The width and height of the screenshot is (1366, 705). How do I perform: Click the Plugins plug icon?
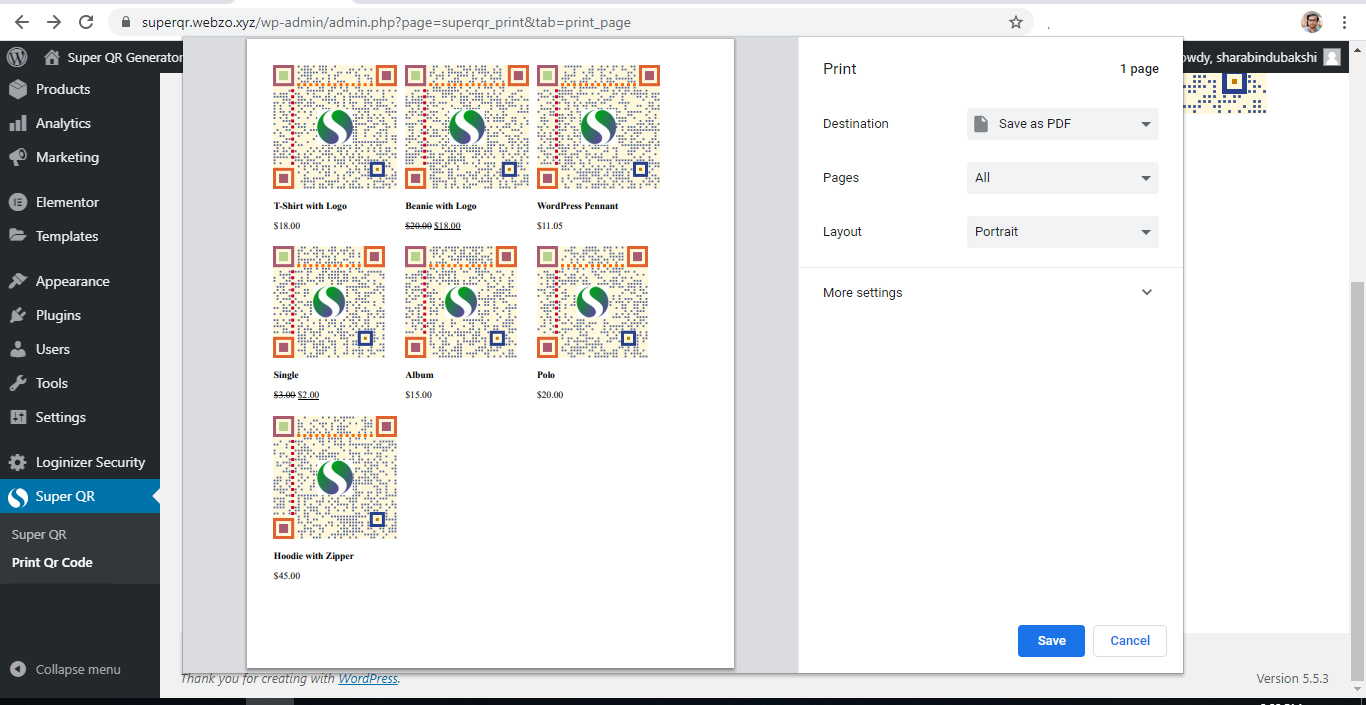click(x=18, y=315)
